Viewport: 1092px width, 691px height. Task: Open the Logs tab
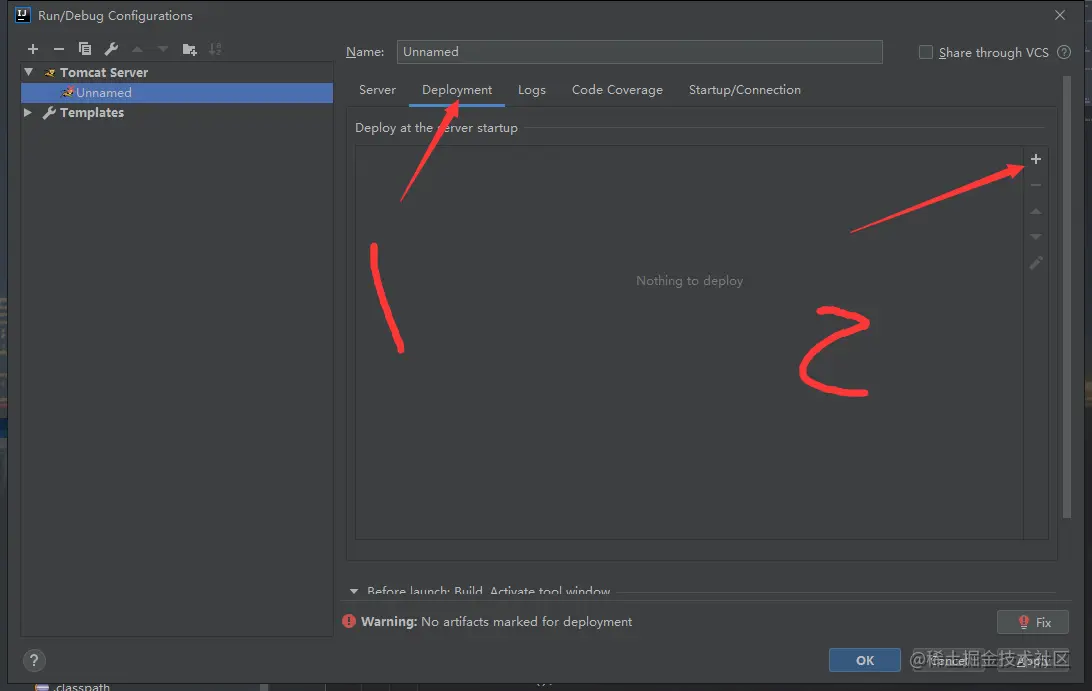(x=531, y=90)
